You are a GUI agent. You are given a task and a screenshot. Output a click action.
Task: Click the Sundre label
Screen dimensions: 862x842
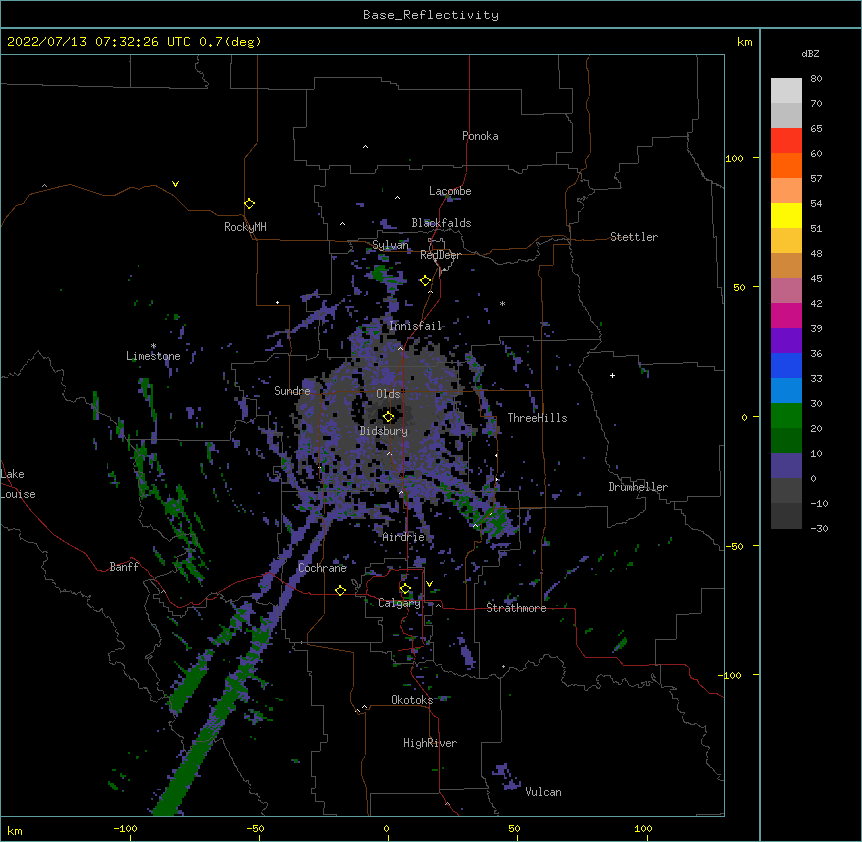click(292, 391)
